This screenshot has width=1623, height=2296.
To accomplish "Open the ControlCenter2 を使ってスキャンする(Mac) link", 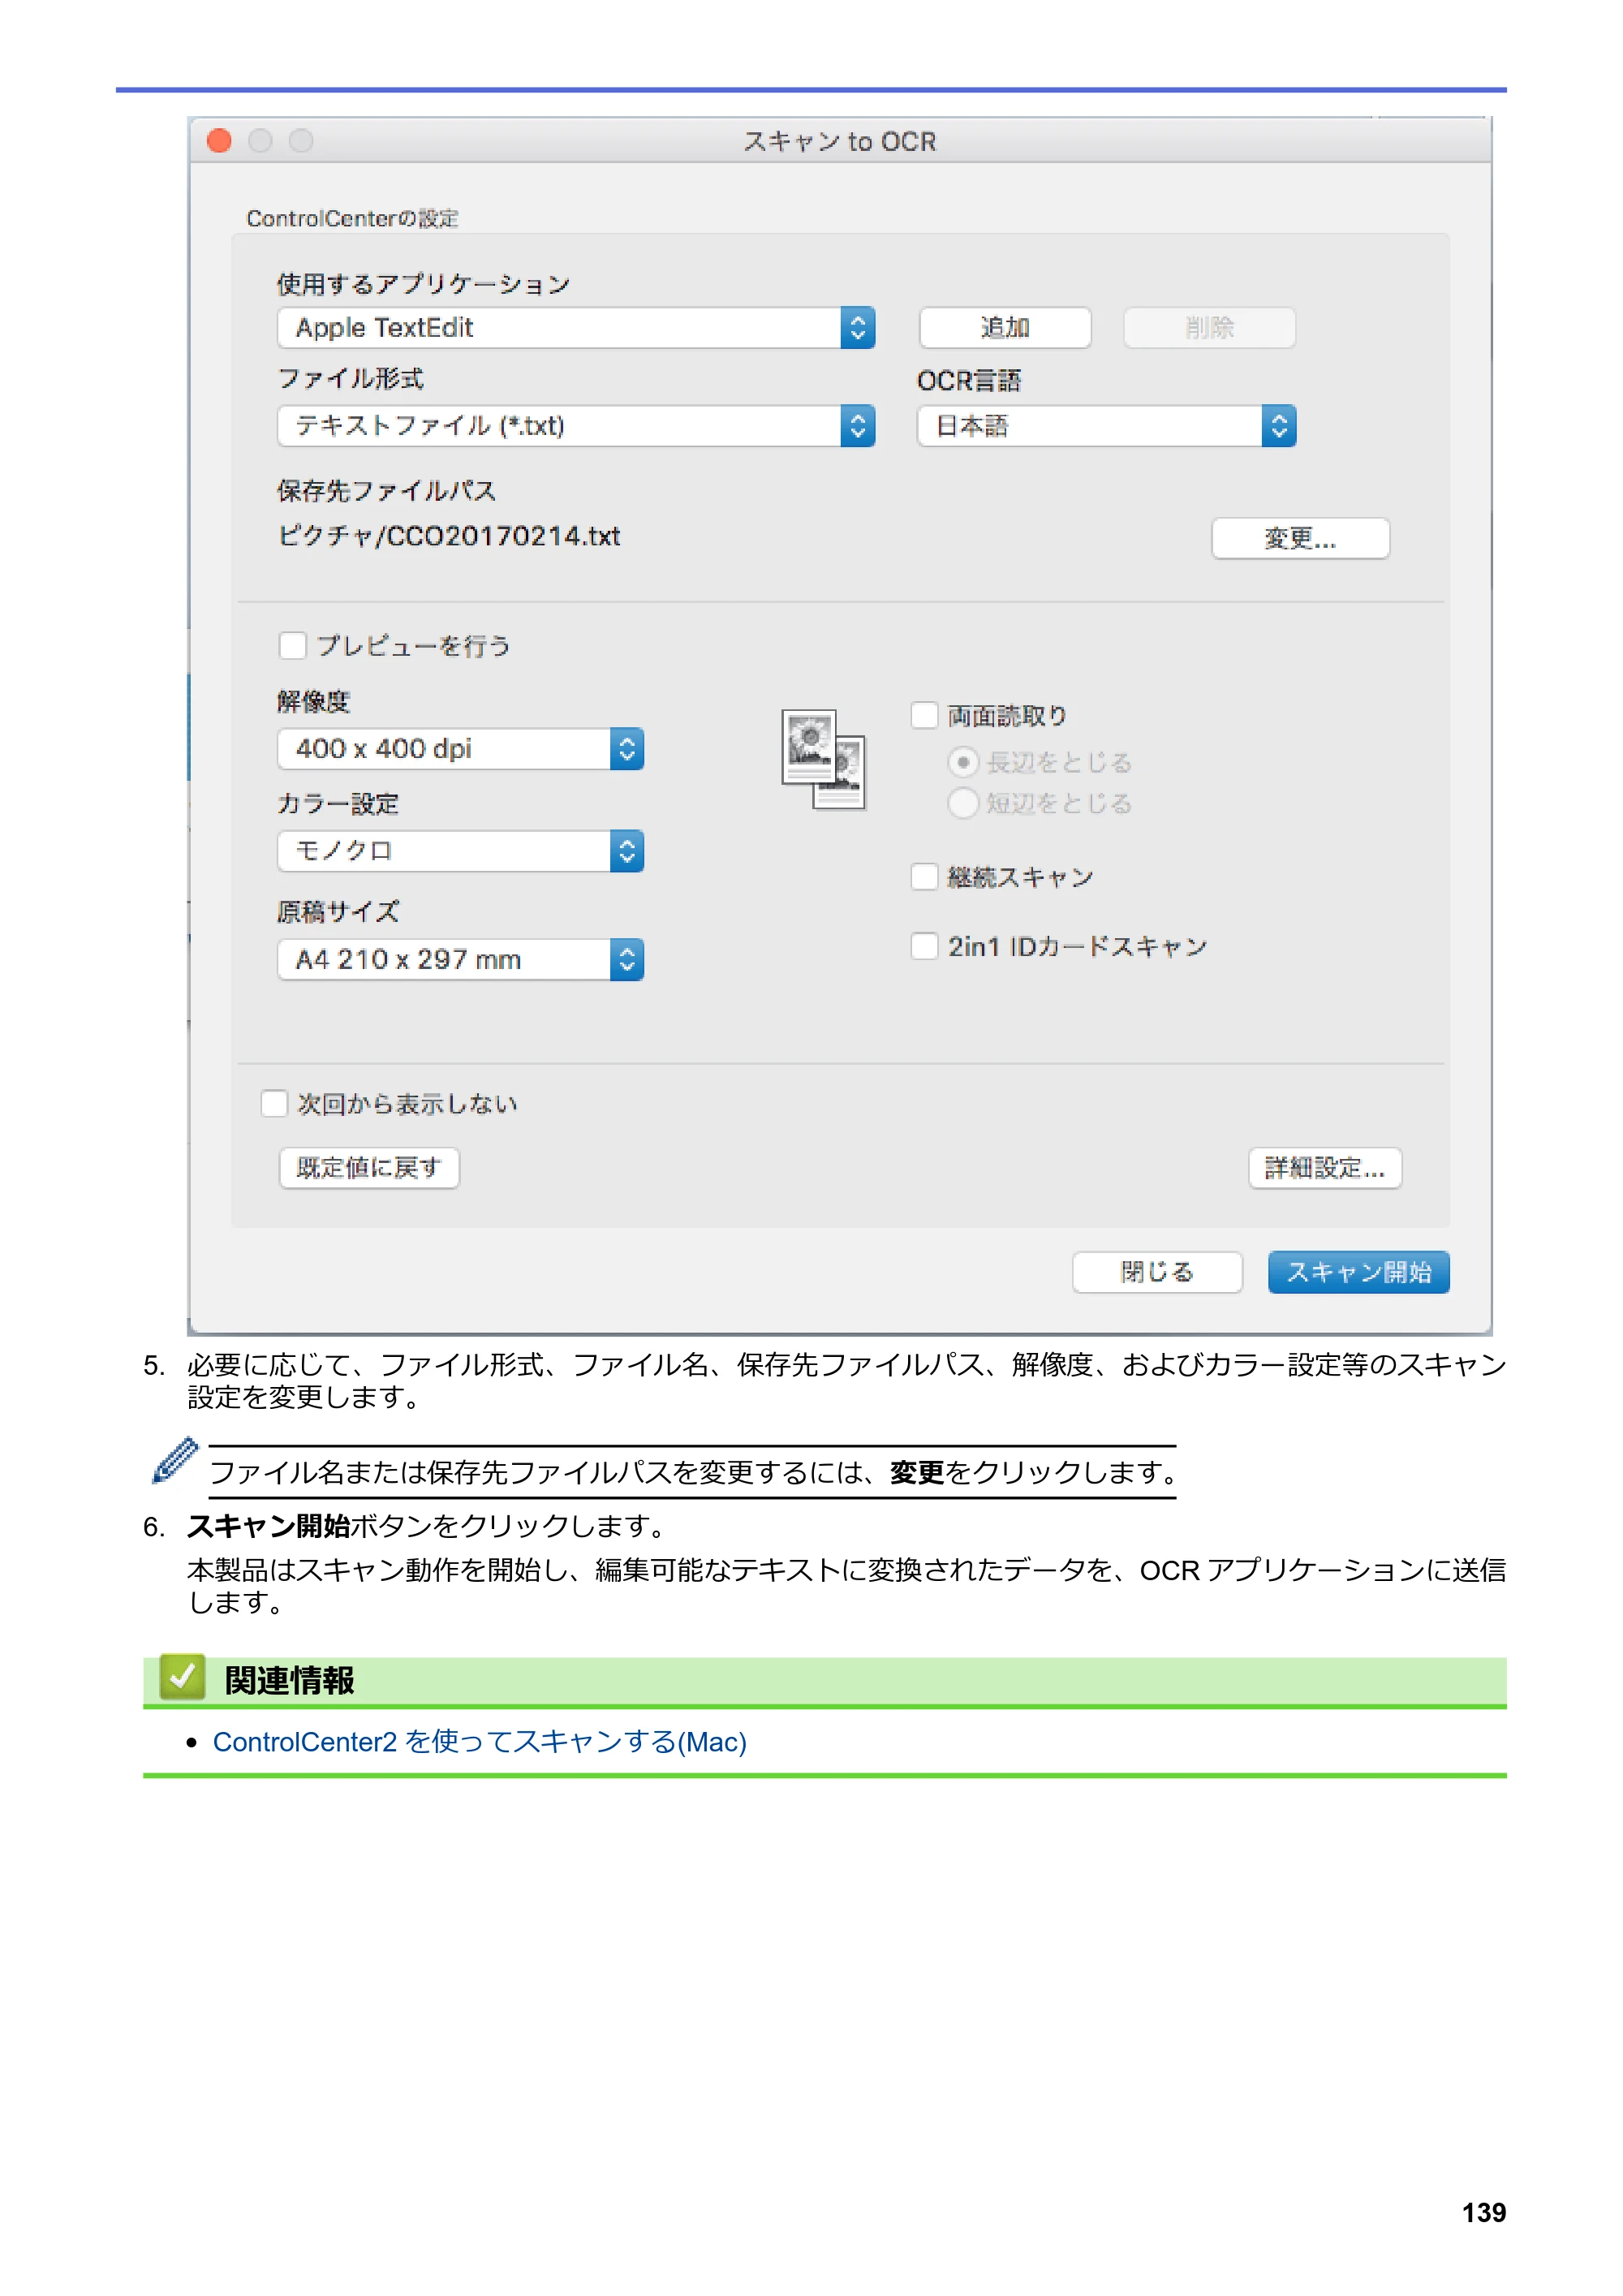I will click(480, 1742).
